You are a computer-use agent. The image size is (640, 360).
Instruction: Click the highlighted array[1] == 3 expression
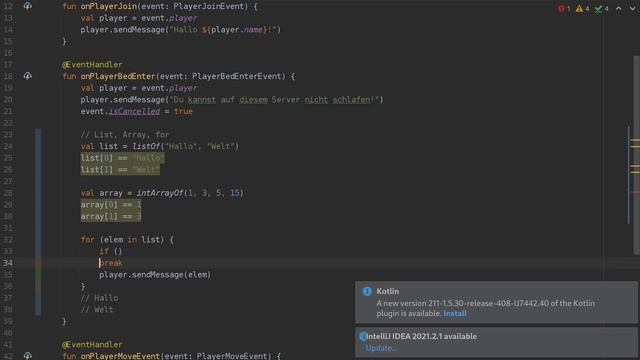111,216
